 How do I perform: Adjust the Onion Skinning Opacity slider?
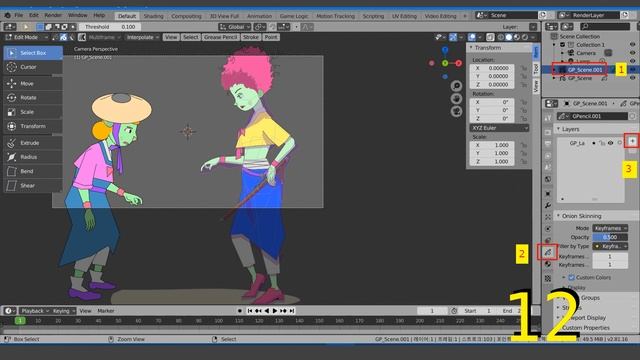[610, 237]
